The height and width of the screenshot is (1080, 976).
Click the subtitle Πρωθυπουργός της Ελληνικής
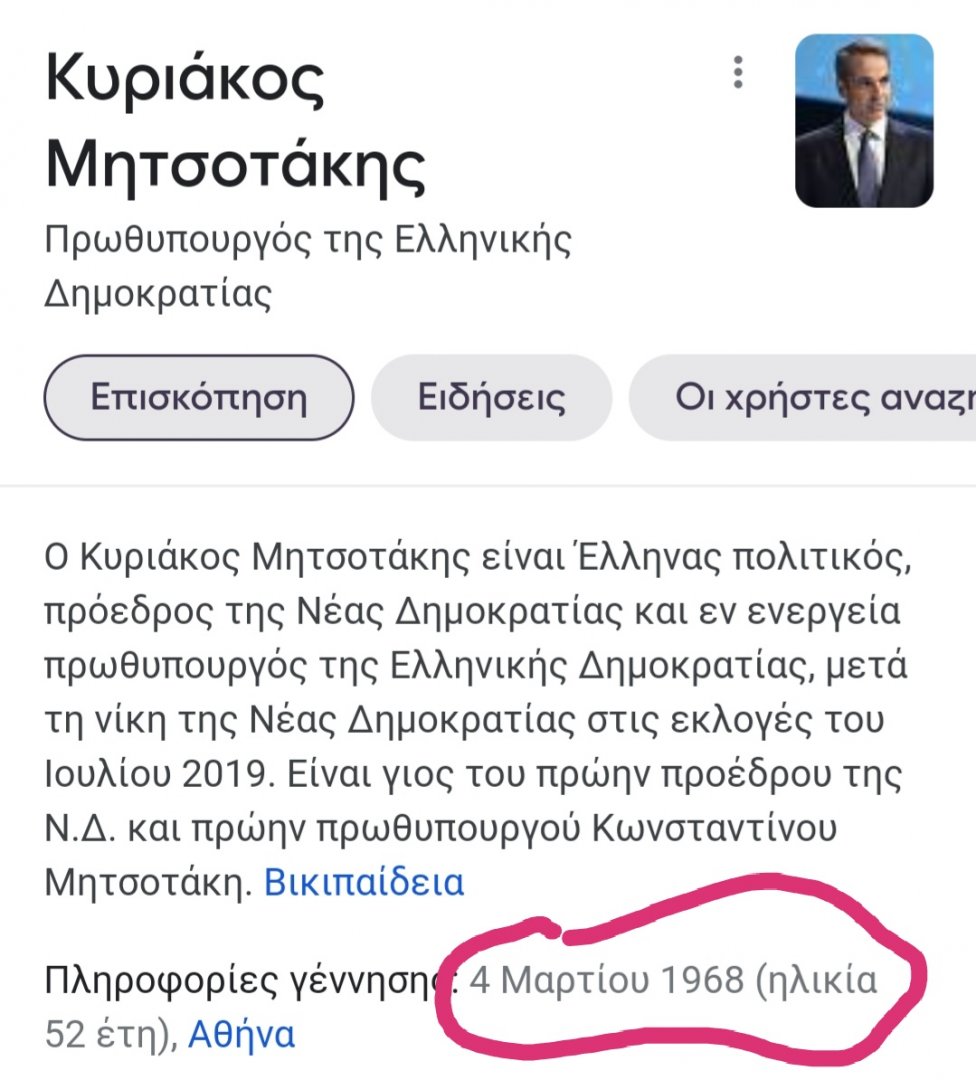tap(308, 242)
